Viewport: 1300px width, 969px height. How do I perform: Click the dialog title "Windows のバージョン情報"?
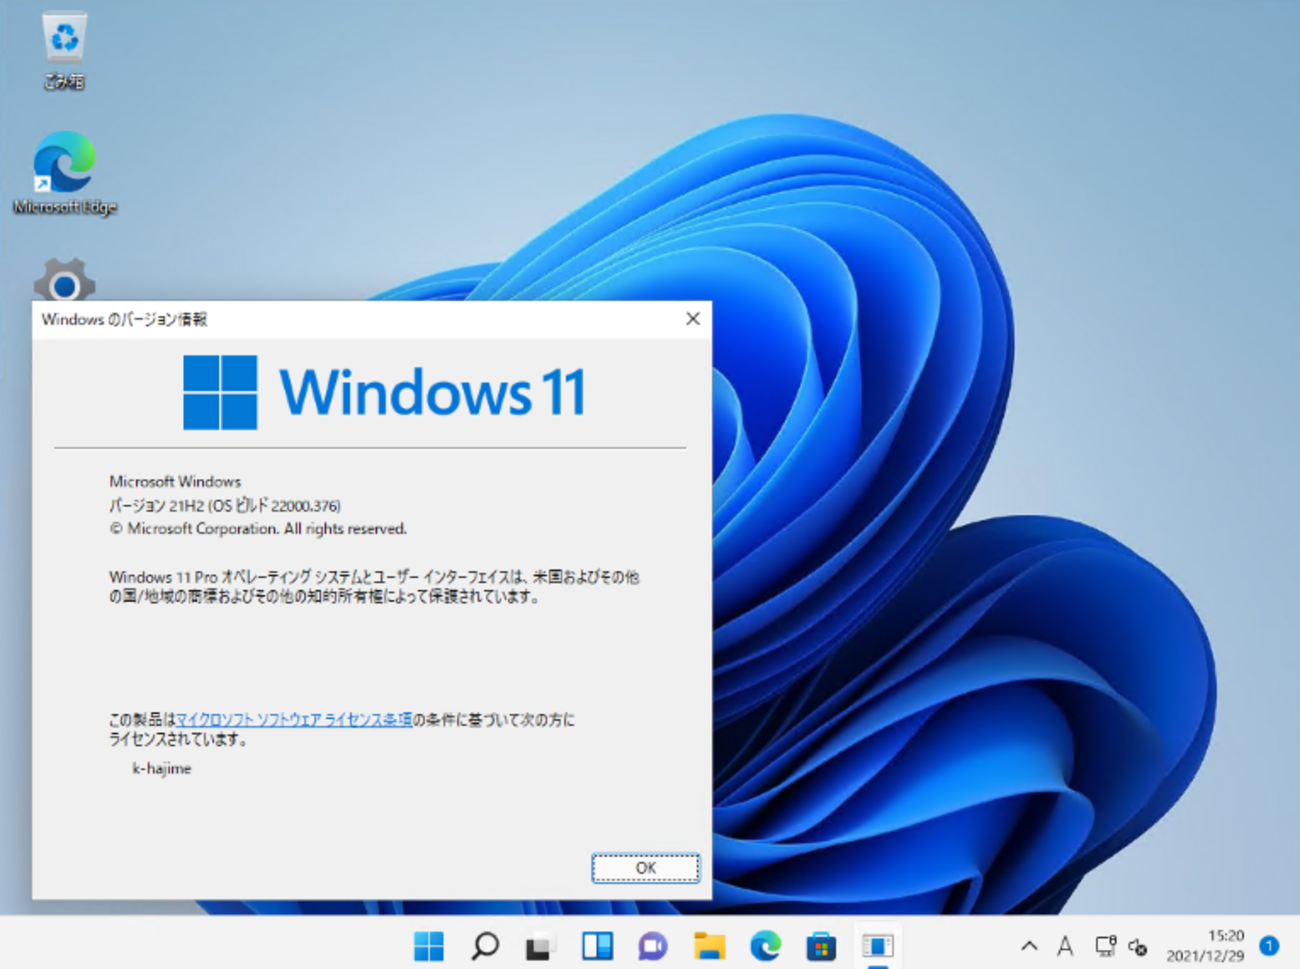coord(124,319)
